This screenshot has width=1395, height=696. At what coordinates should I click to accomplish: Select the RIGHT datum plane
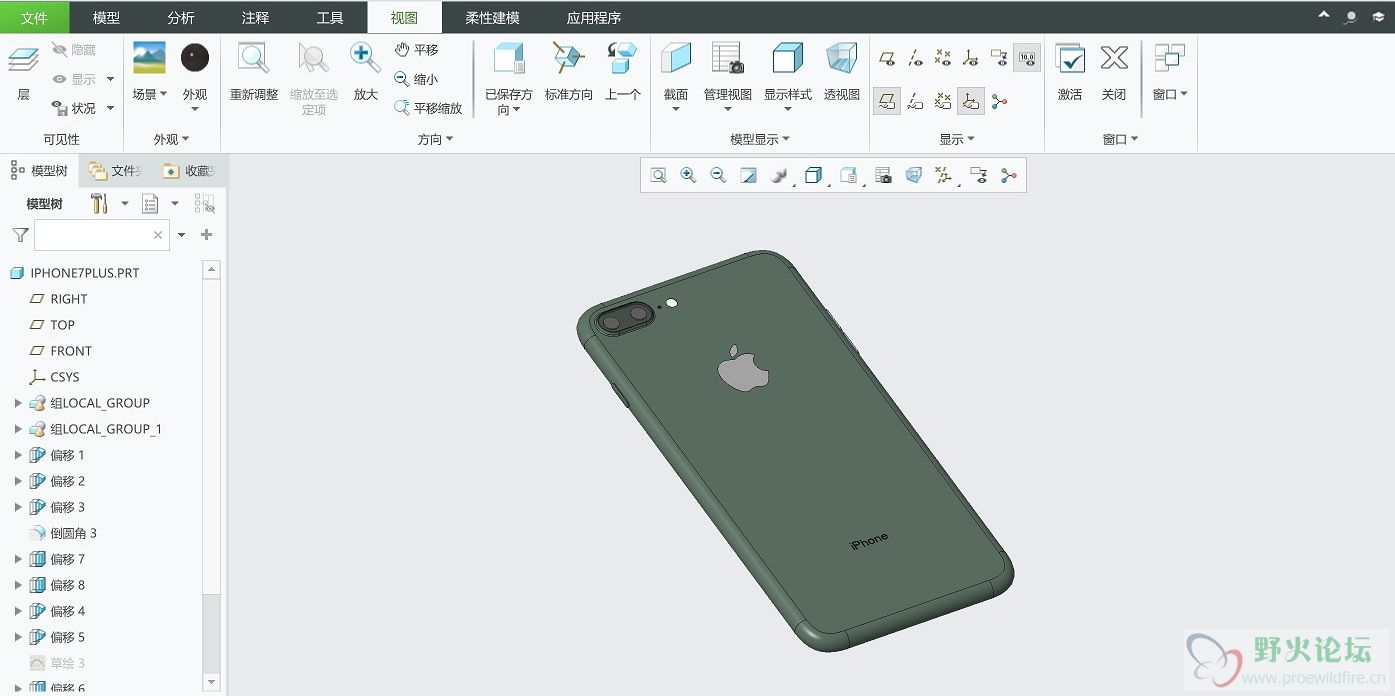point(59,299)
